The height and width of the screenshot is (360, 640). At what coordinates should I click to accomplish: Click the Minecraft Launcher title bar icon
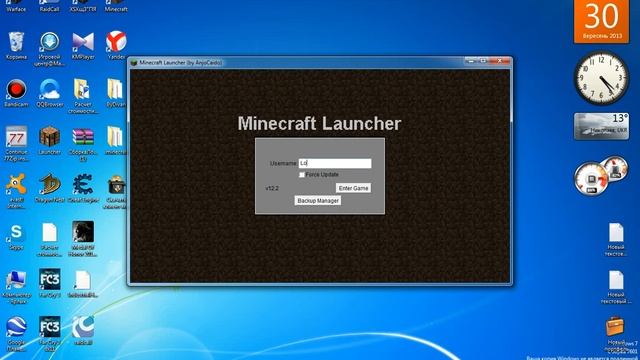(x=133, y=63)
